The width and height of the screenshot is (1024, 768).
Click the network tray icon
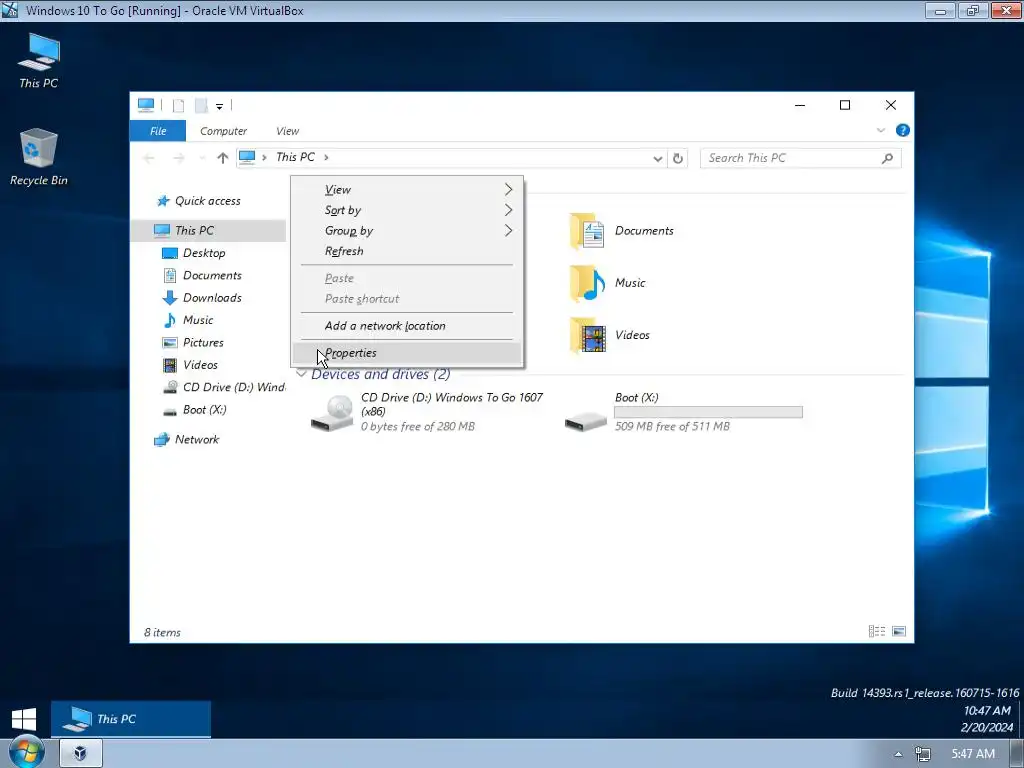[923, 754]
